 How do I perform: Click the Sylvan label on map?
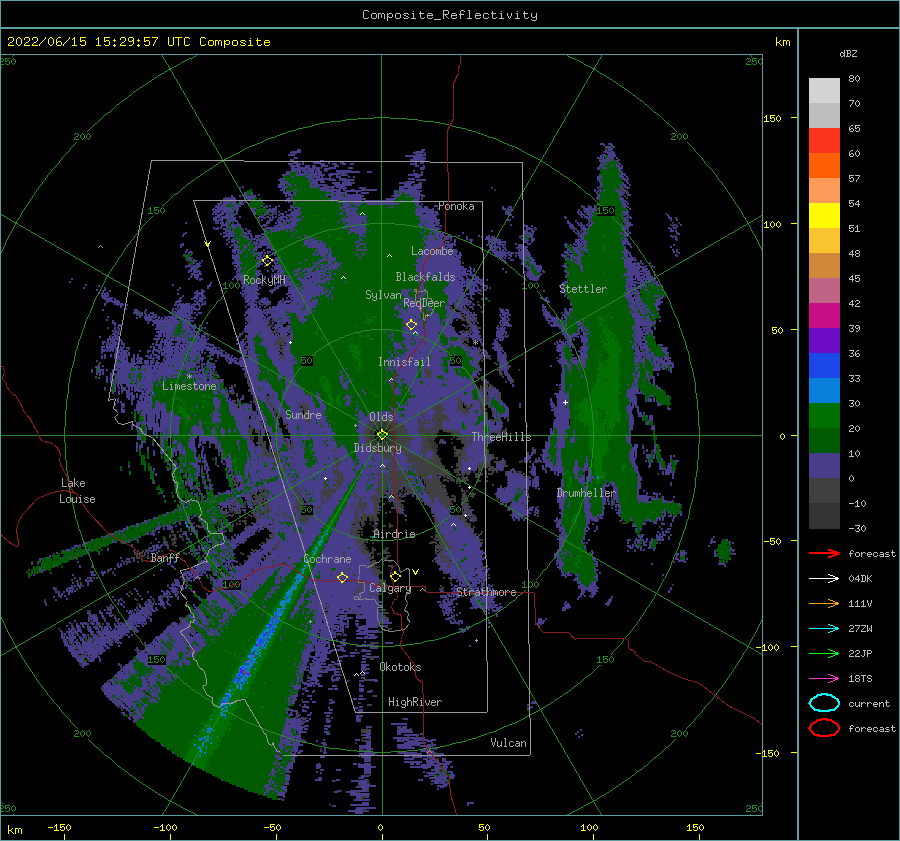tap(383, 295)
